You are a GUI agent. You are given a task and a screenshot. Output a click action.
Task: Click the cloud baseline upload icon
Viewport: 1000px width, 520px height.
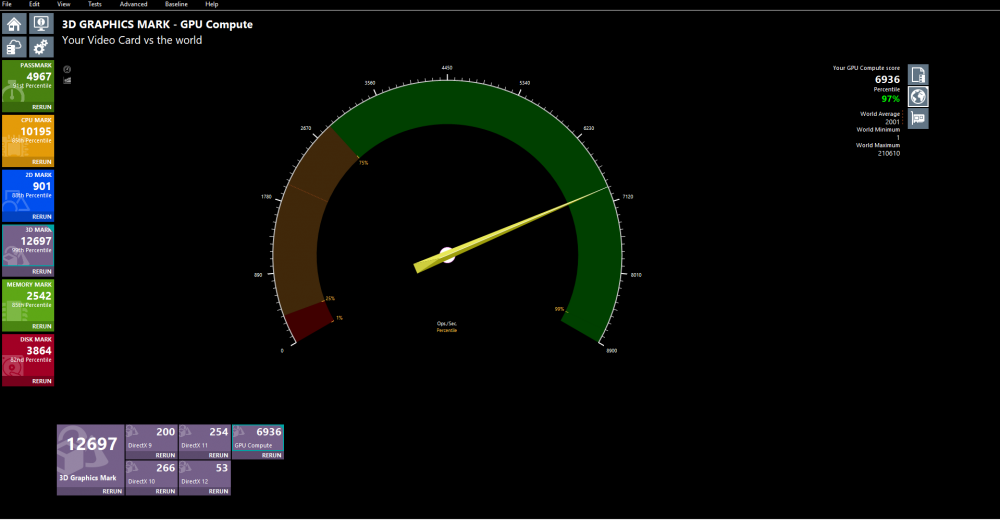click(15, 46)
